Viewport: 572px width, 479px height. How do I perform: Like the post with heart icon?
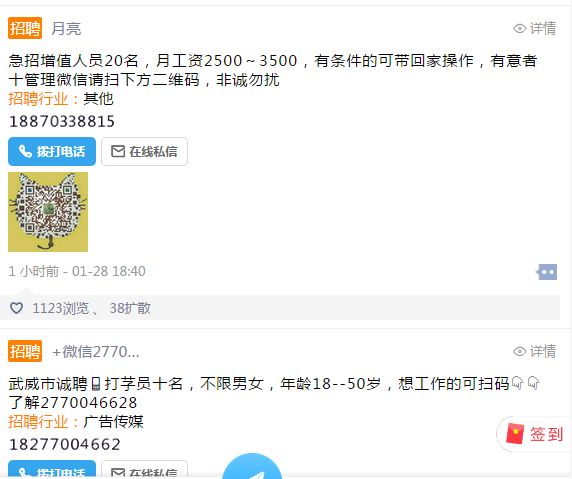[x=16, y=308]
